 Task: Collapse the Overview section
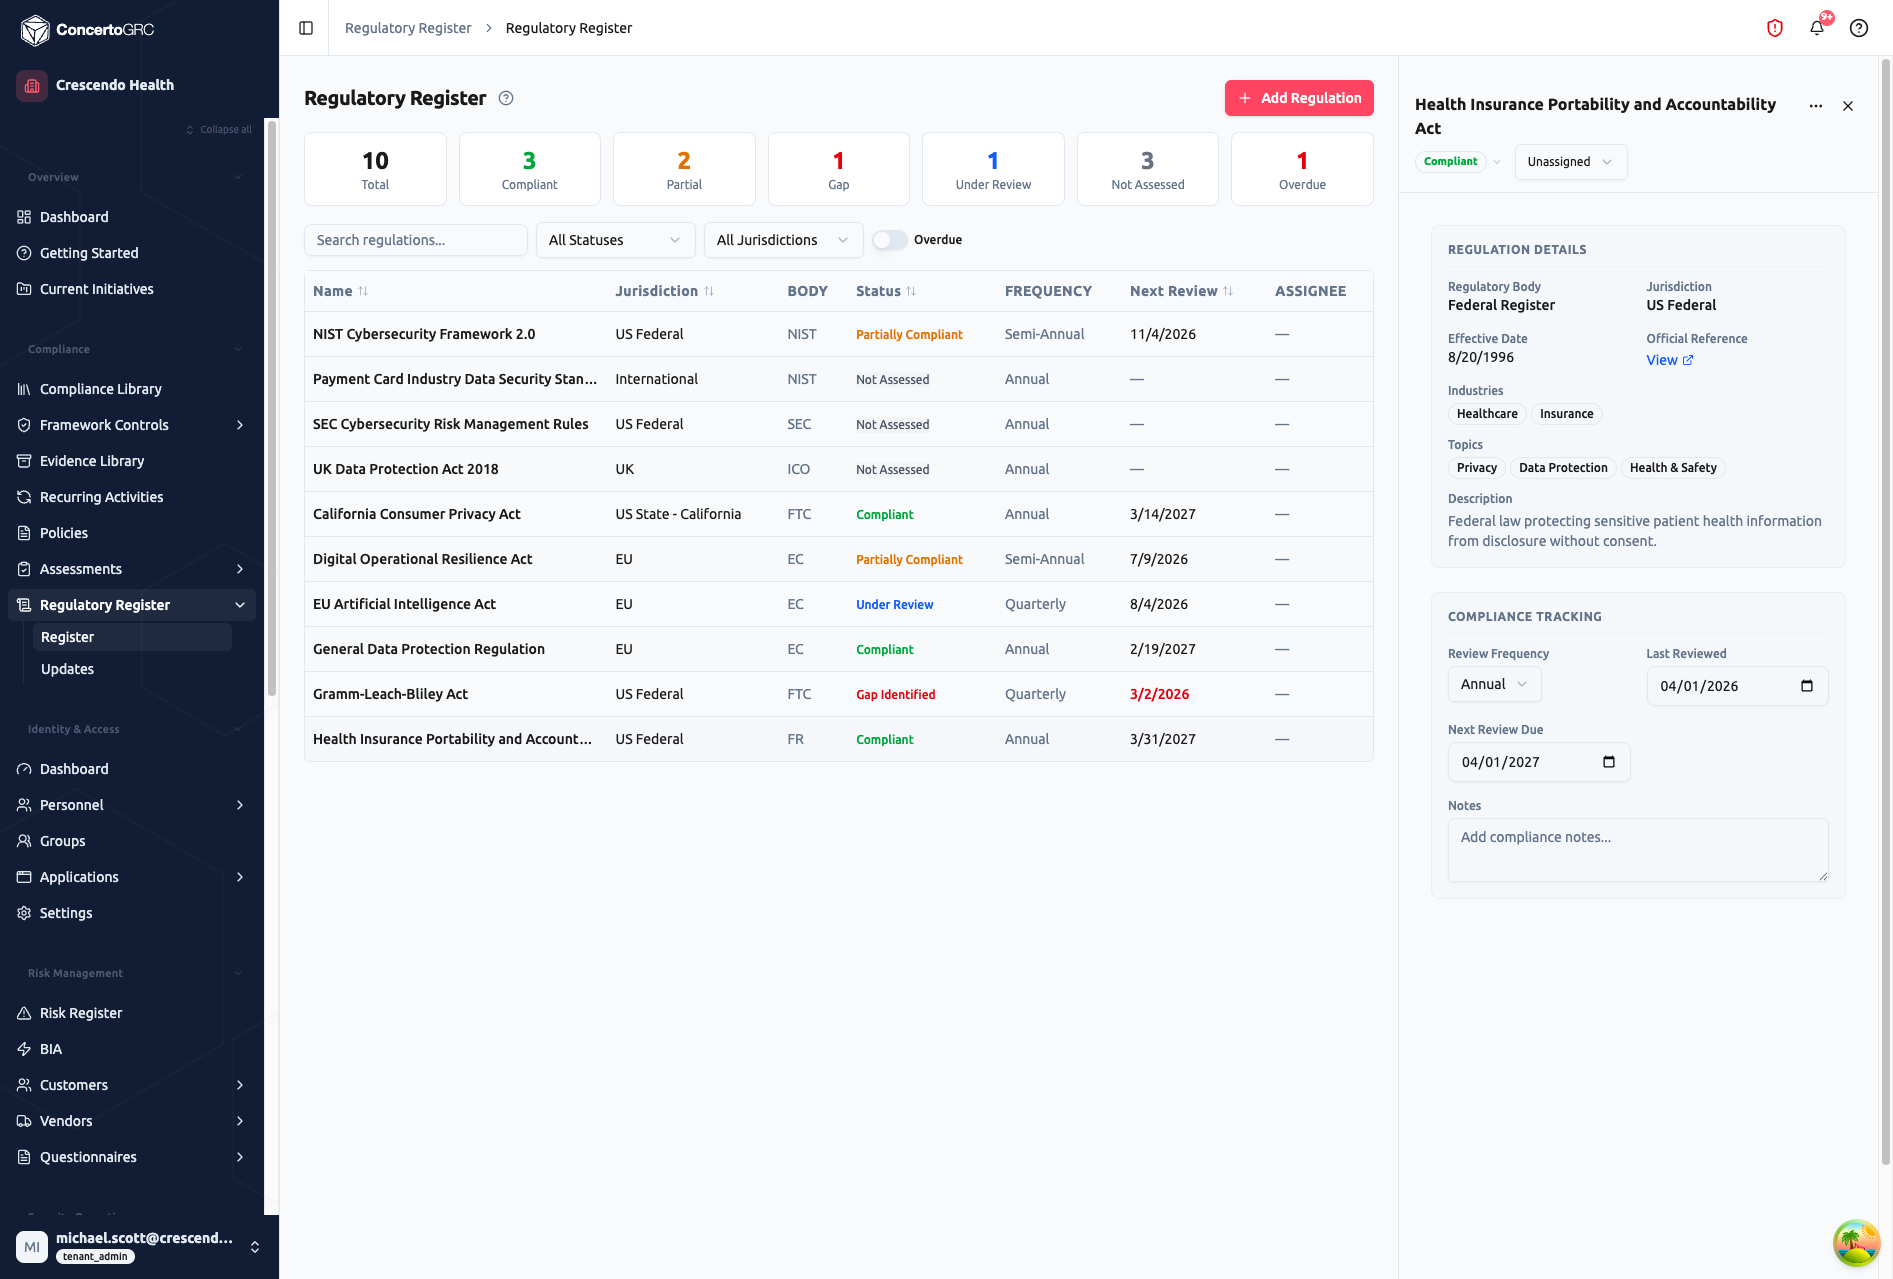238,177
